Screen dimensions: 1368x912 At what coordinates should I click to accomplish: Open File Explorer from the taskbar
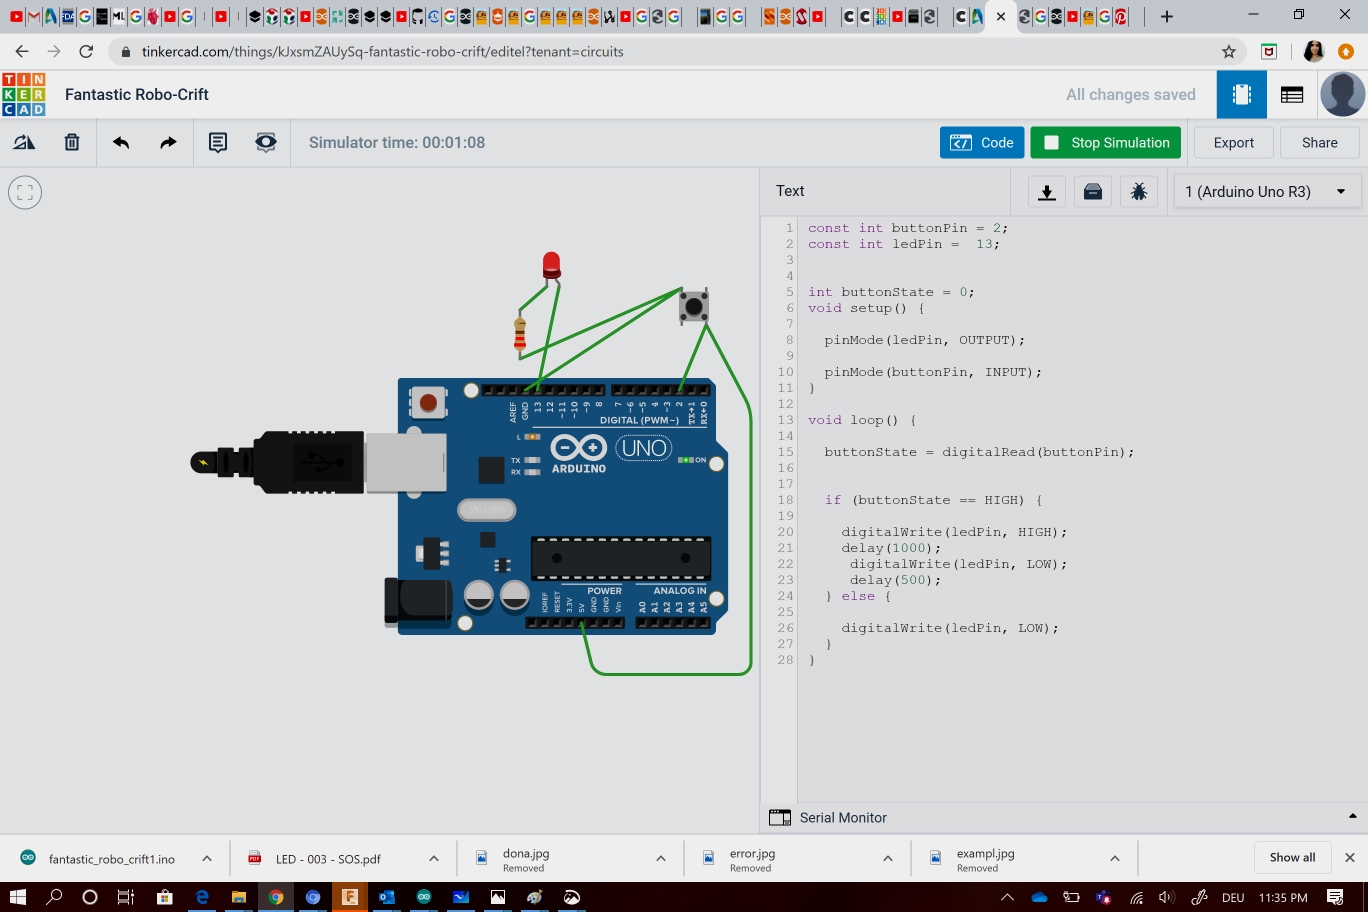pyautogui.click(x=239, y=897)
